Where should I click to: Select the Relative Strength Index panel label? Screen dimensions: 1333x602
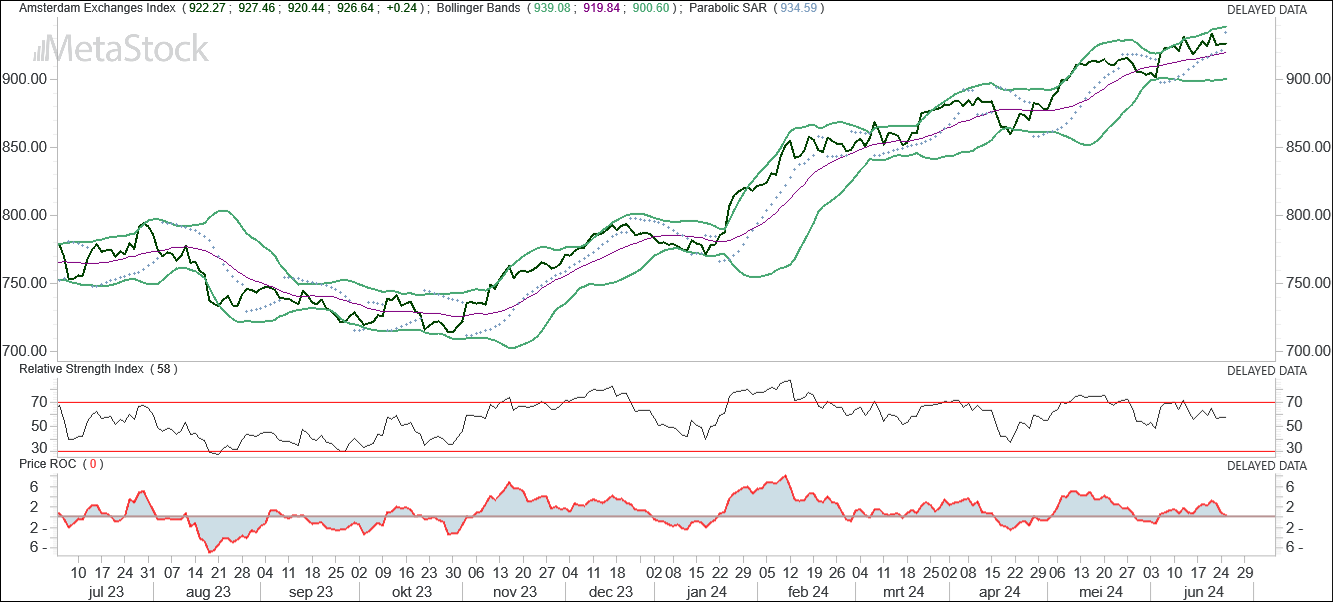tap(82, 369)
